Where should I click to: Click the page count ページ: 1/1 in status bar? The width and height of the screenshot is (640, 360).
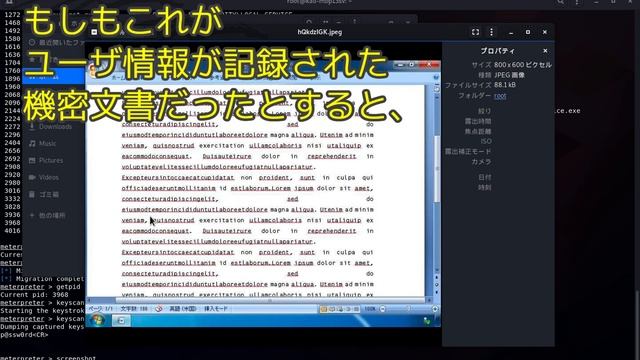(100, 309)
